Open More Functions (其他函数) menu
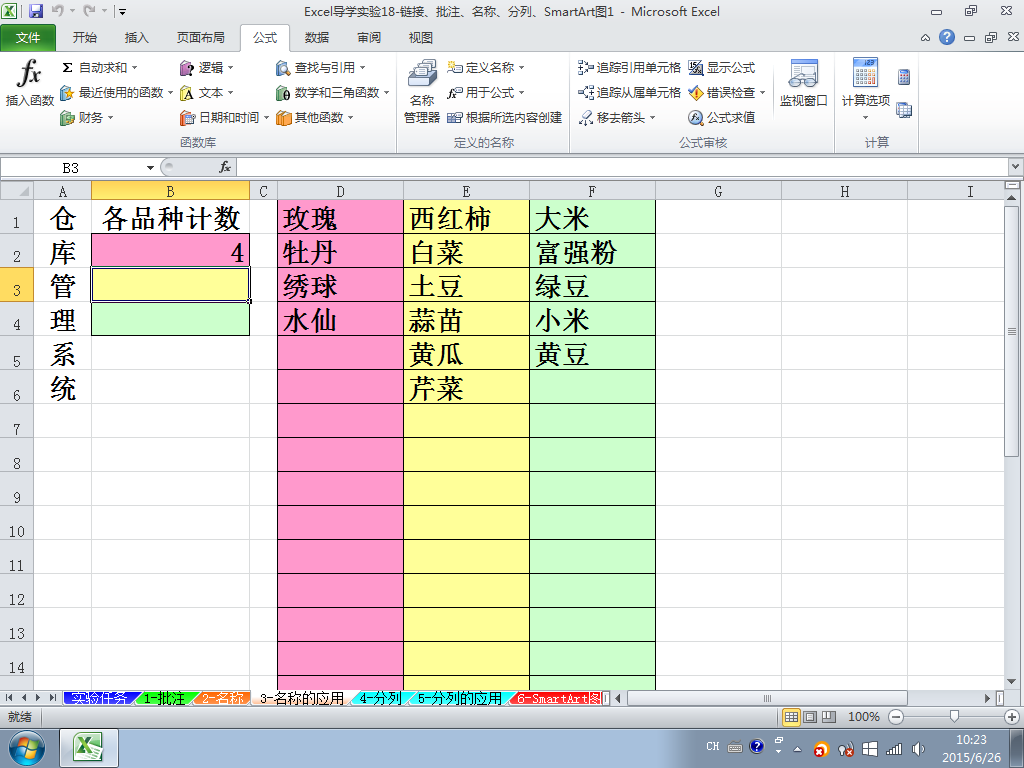This screenshot has height=768, width=1024. [315, 118]
